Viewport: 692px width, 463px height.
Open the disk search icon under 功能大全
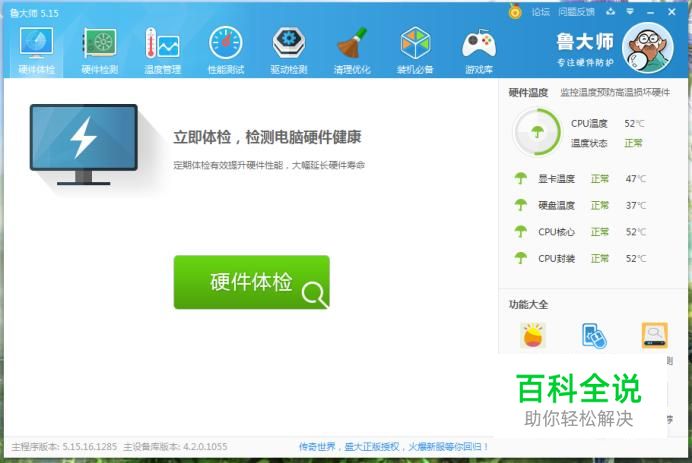pos(654,335)
